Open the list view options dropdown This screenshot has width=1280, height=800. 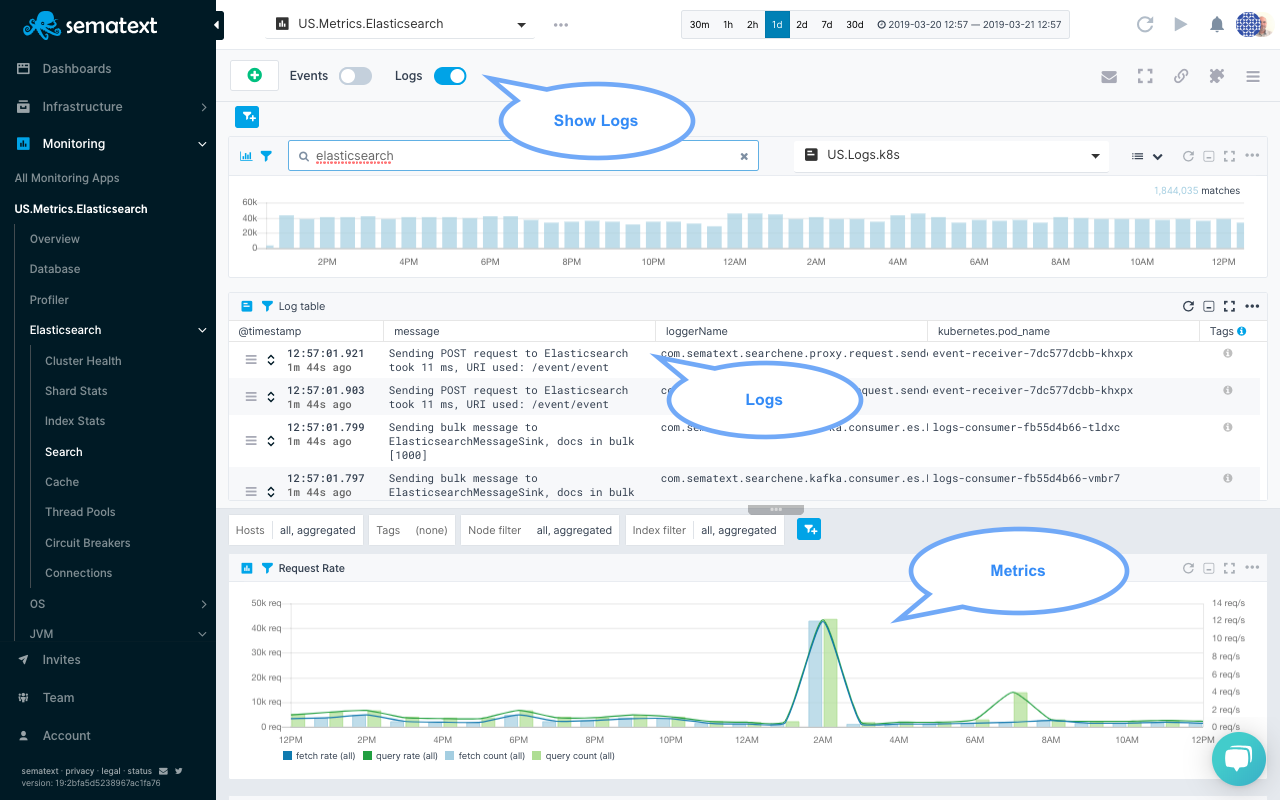click(x=1147, y=156)
